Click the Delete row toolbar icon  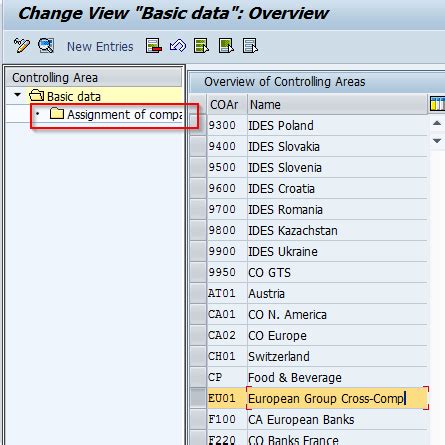pyautogui.click(x=154, y=46)
